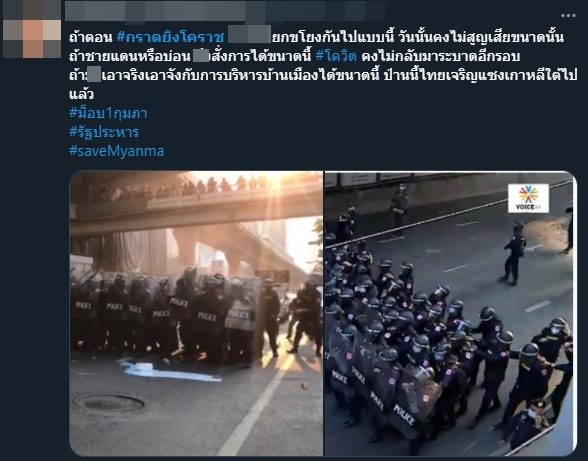The image size is (588, 461).
Task: Open the #โควิด hashtag link
Action: pos(336,56)
